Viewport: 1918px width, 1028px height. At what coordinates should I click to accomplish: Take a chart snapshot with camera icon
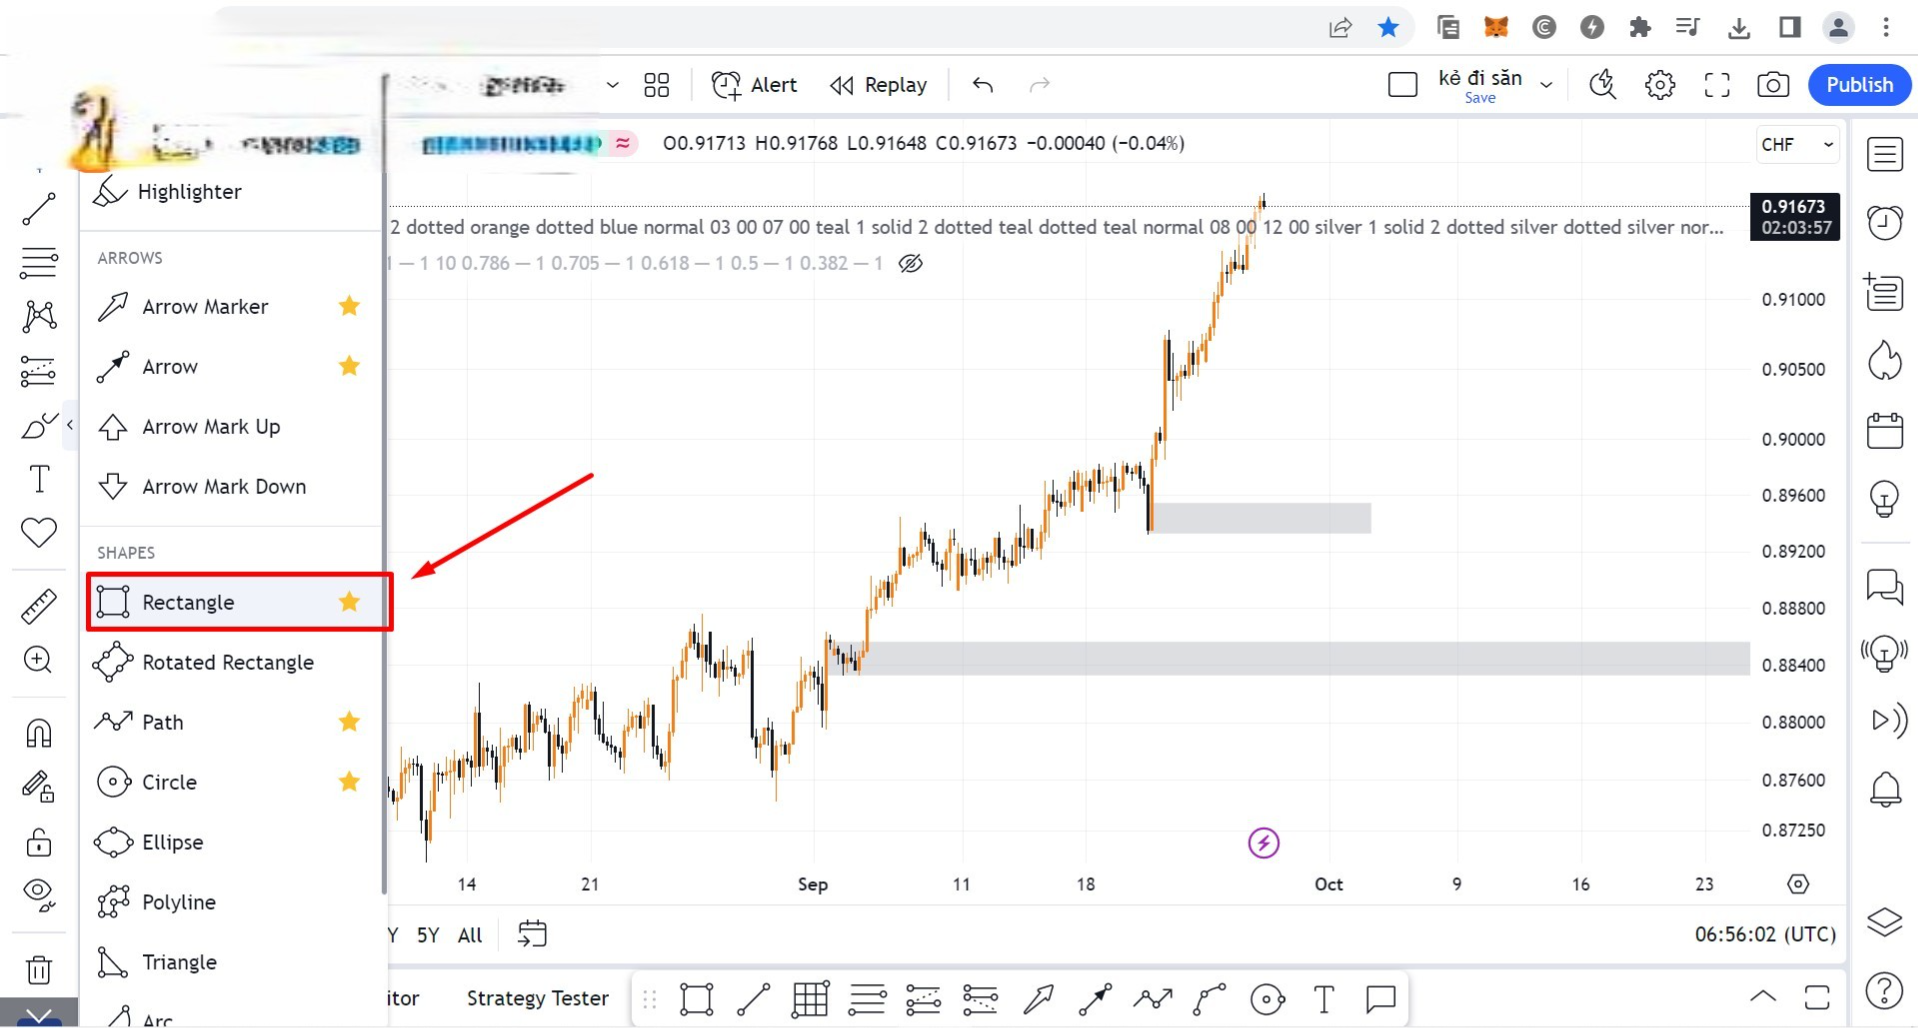point(1772,85)
